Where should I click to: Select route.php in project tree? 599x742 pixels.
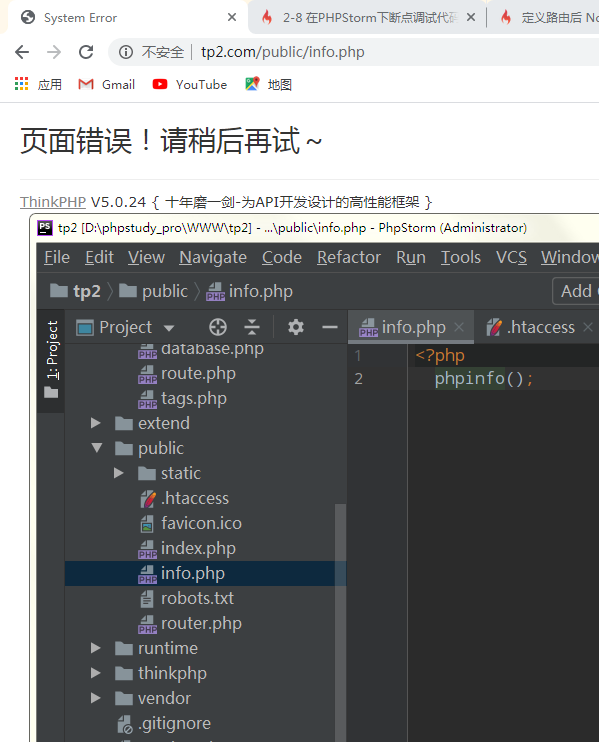tap(187, 374)
